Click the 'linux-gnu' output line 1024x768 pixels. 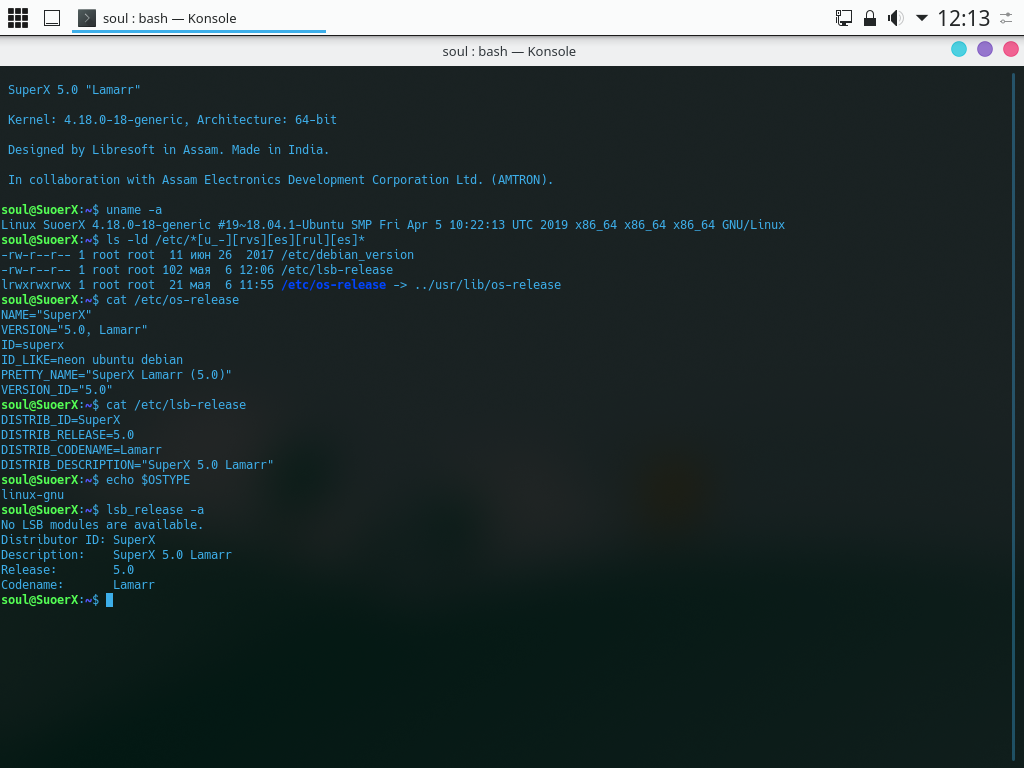[33, 495]
